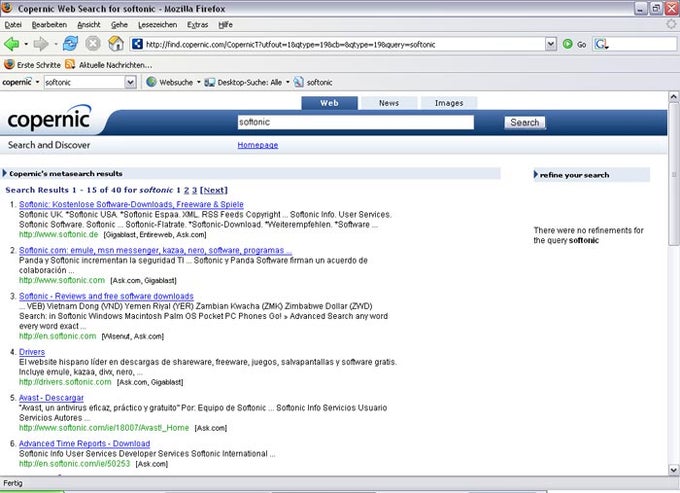Click the Firefox icon beside Erste Schritte
The width and height of the screenshot is (680, 493).
[9, 65]
